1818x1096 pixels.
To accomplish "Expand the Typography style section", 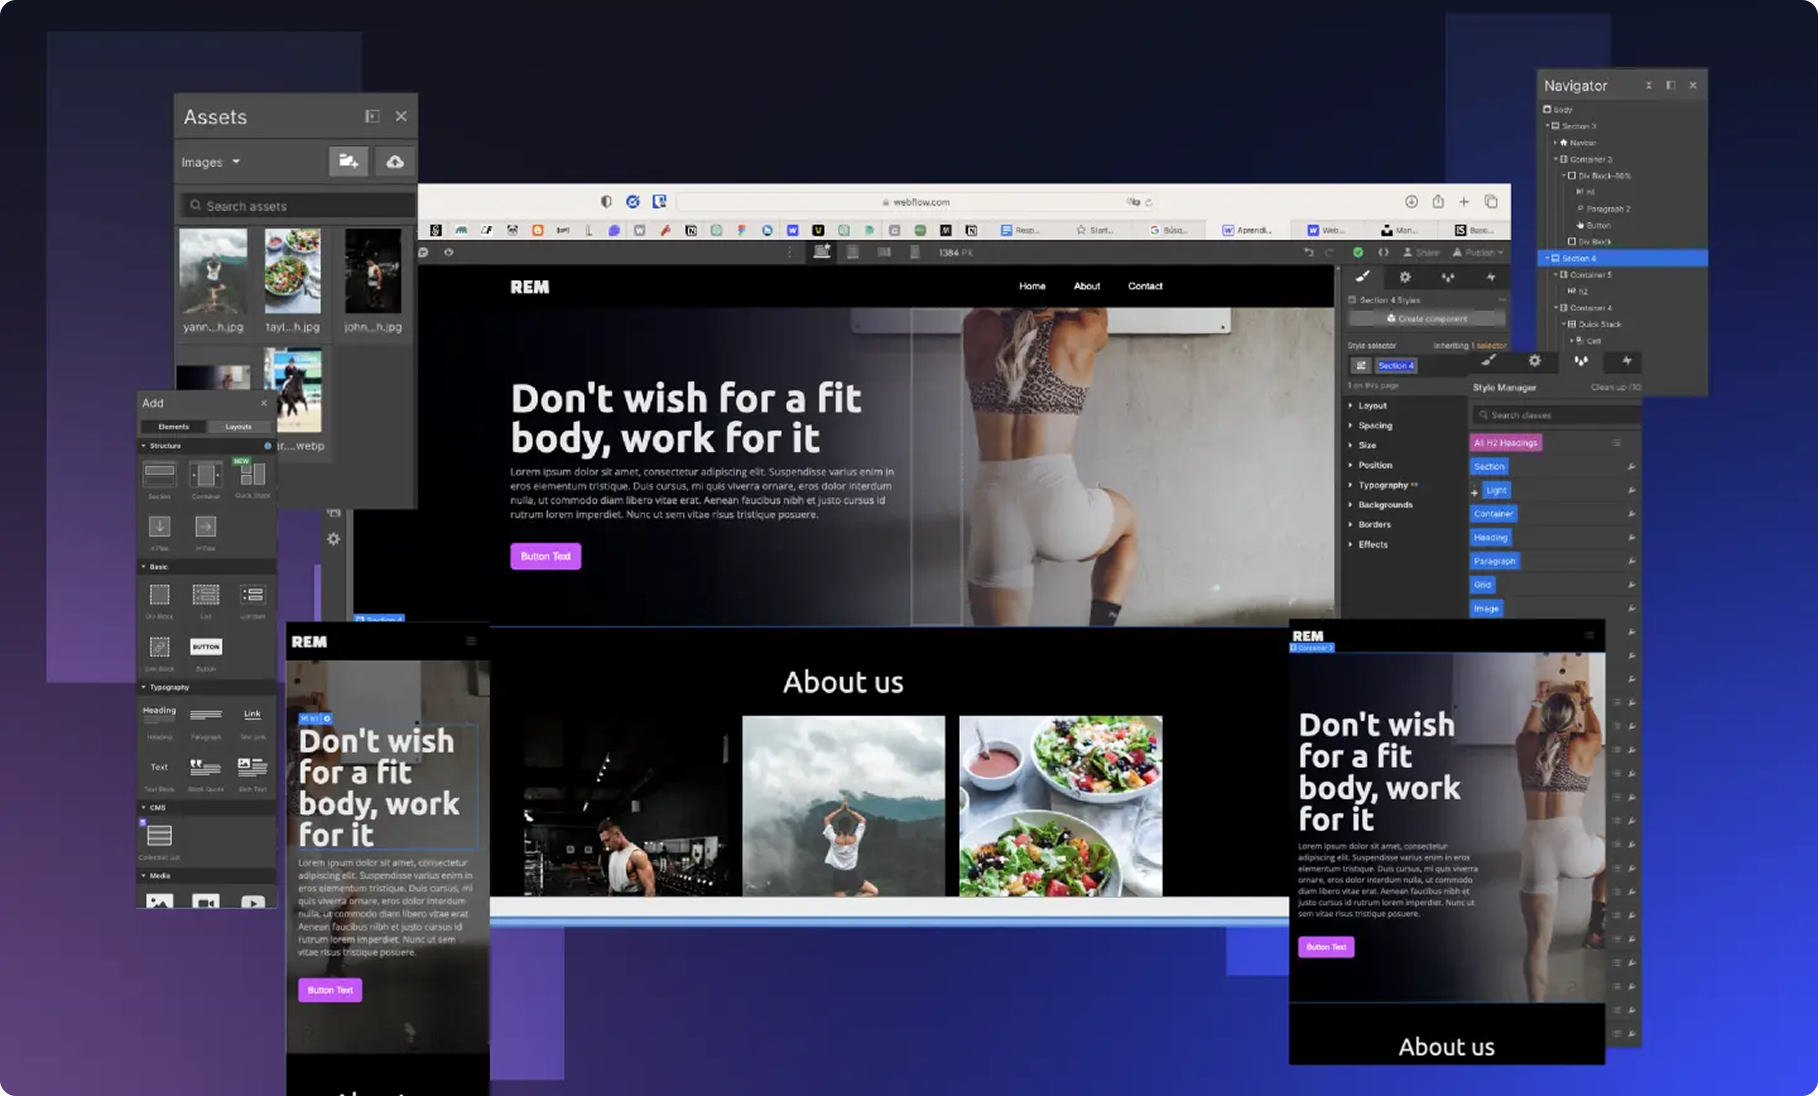I will click(1382, 485).
